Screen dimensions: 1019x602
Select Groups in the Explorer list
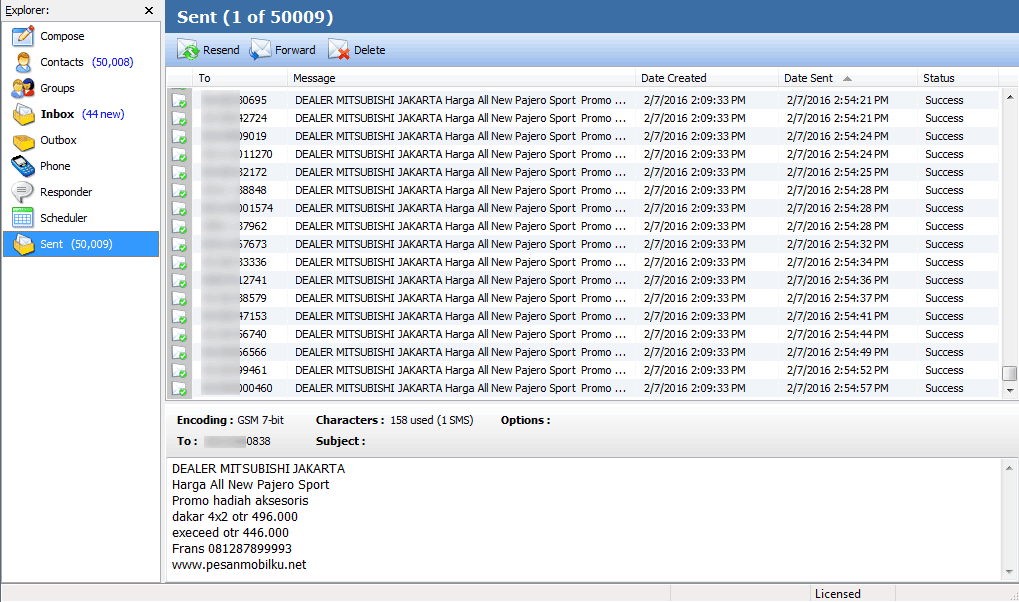point(57,88)
